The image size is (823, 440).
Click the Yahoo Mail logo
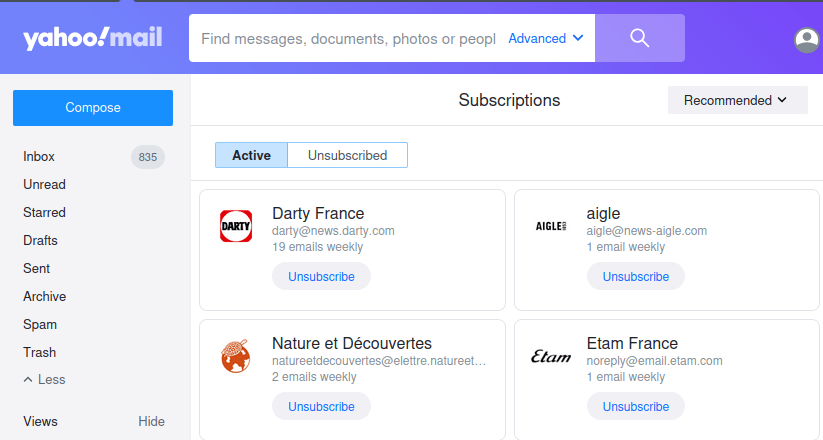pyautogui.click(x=92, y=38)
